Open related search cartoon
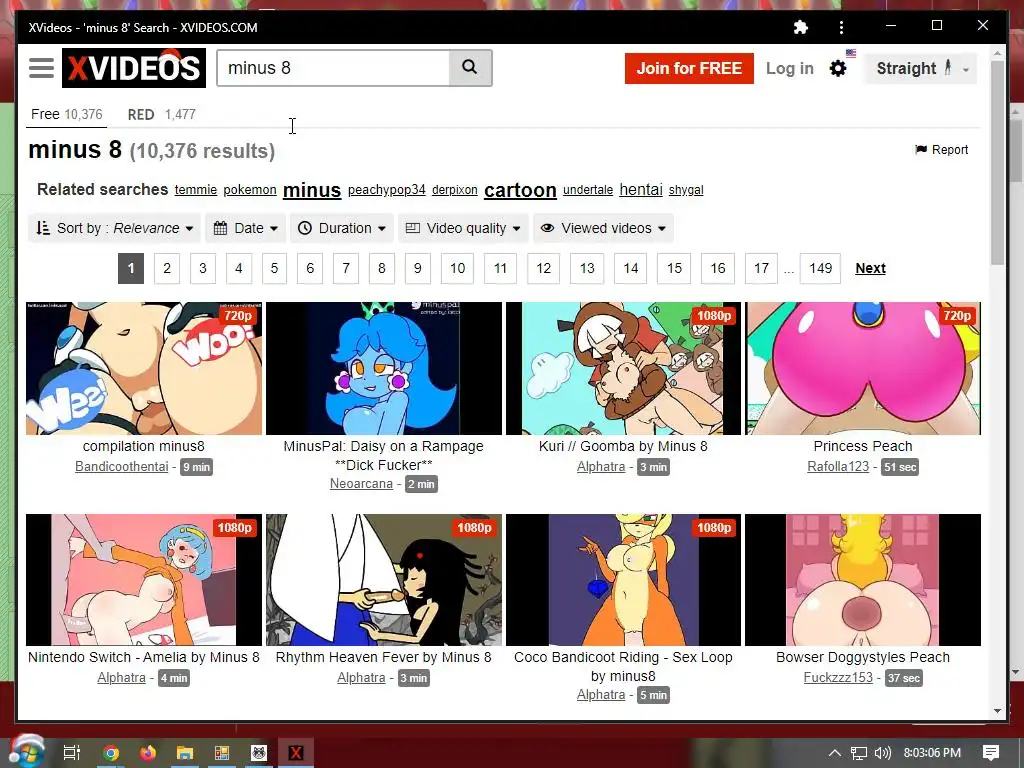 click(x=520, y=190)
